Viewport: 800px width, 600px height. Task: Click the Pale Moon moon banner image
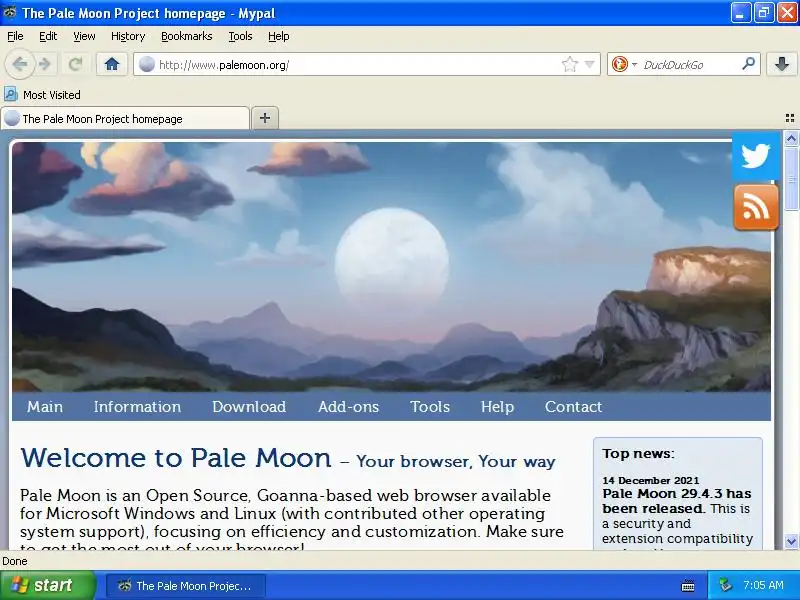391,266
